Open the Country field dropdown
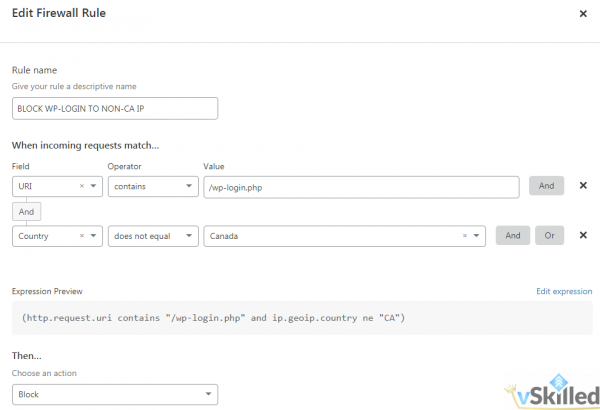Screen dimensions: 600x410 pos(93,236)
